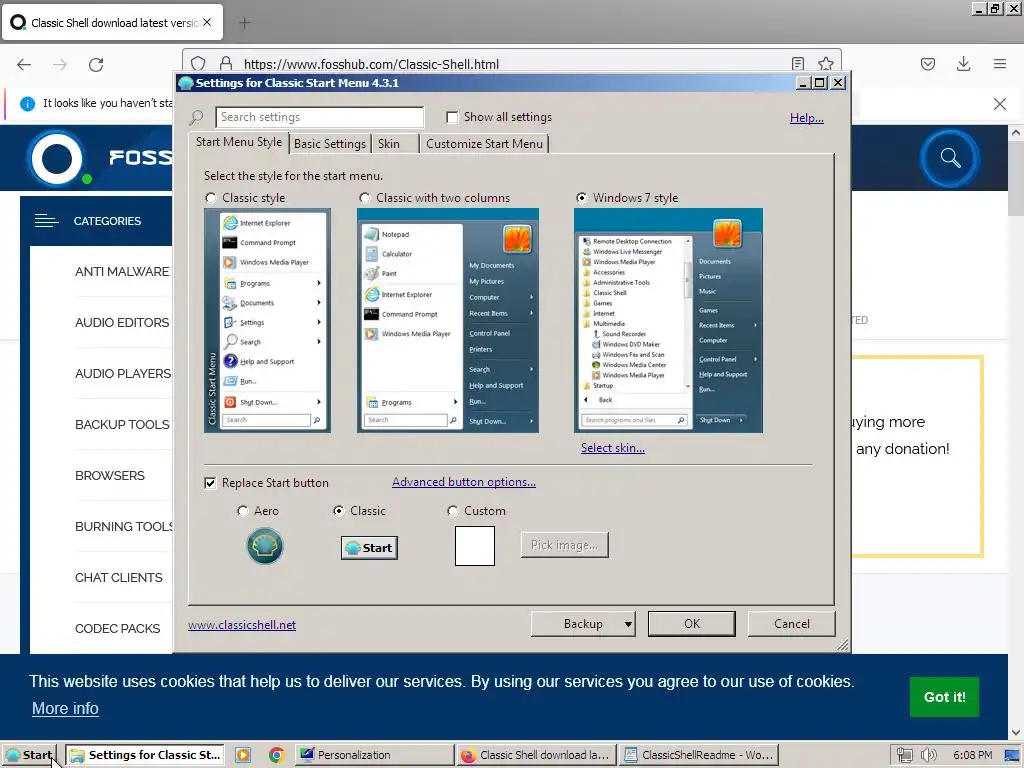Open Personalization window from taskbar
Viewport: 1024px width, 768px height.
[x=374, y=755]
